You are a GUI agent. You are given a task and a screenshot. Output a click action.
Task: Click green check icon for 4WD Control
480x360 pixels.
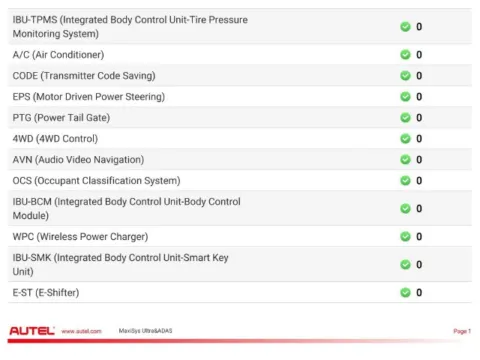click(x=405, y=139)
